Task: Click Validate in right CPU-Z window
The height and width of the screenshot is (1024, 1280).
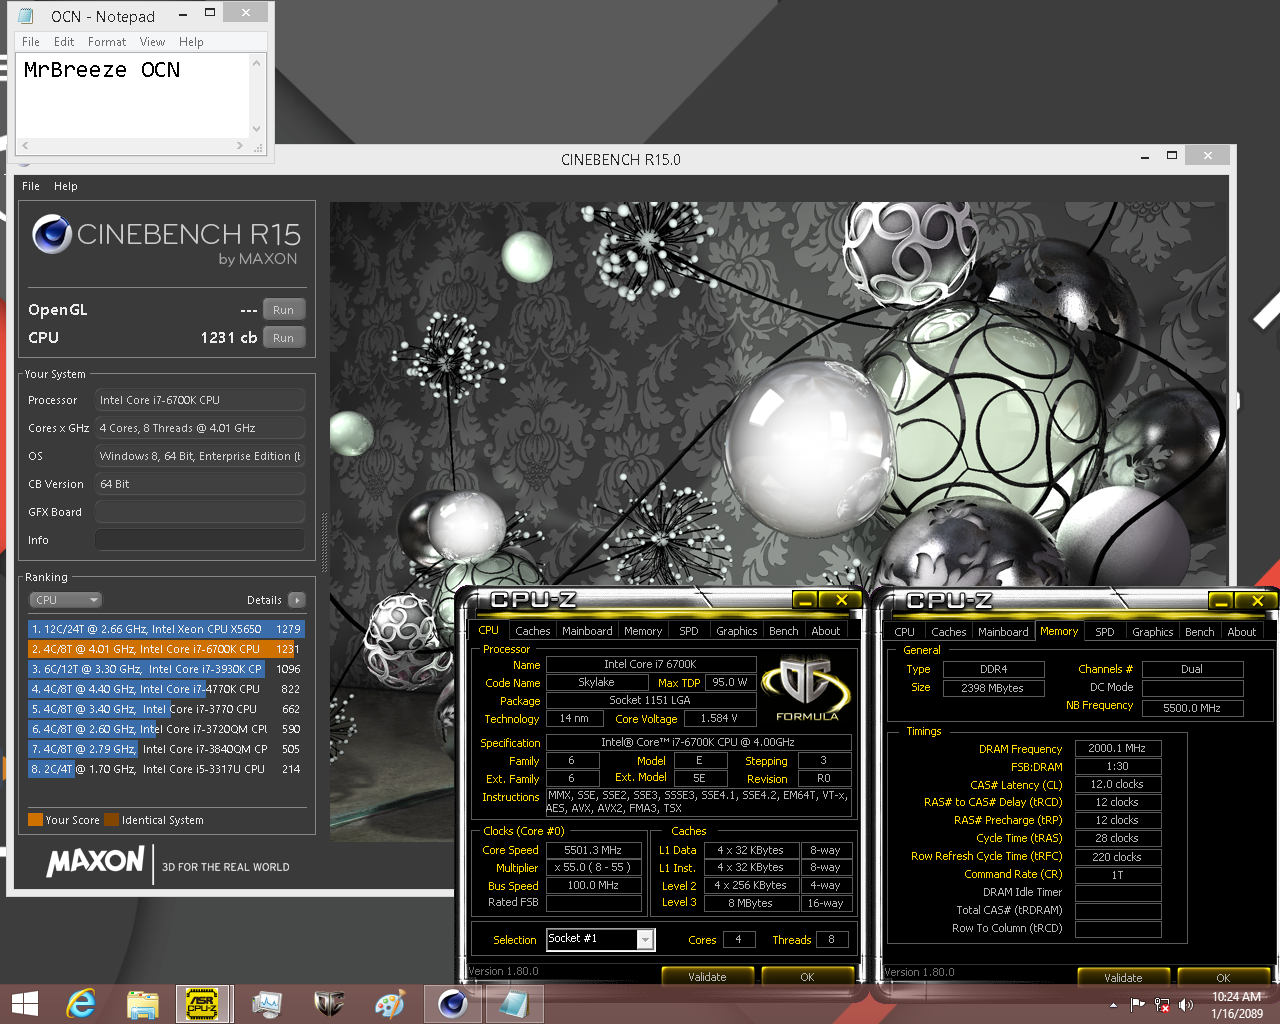Action: 1123,978
